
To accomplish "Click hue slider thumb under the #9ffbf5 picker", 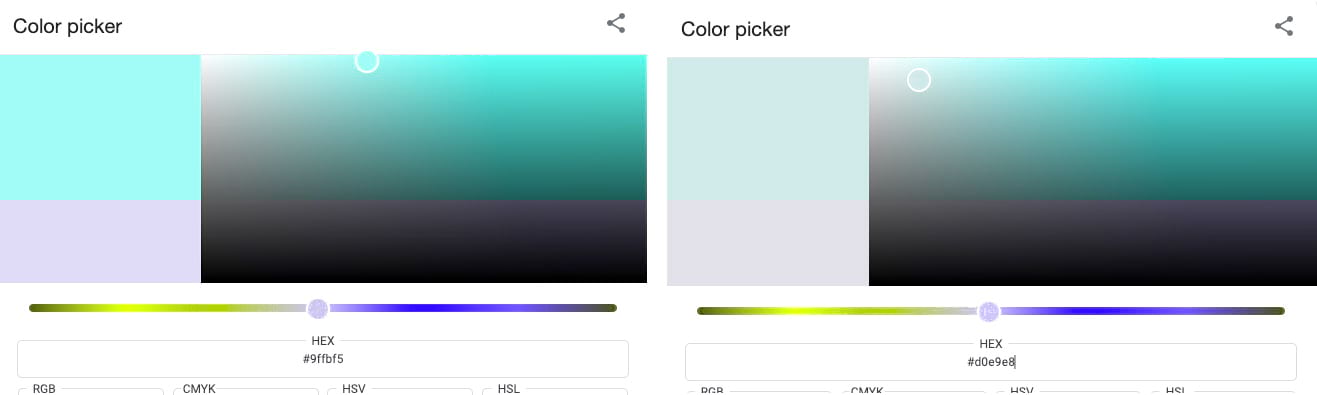I will pyautogui.click(x=318, y=308).
